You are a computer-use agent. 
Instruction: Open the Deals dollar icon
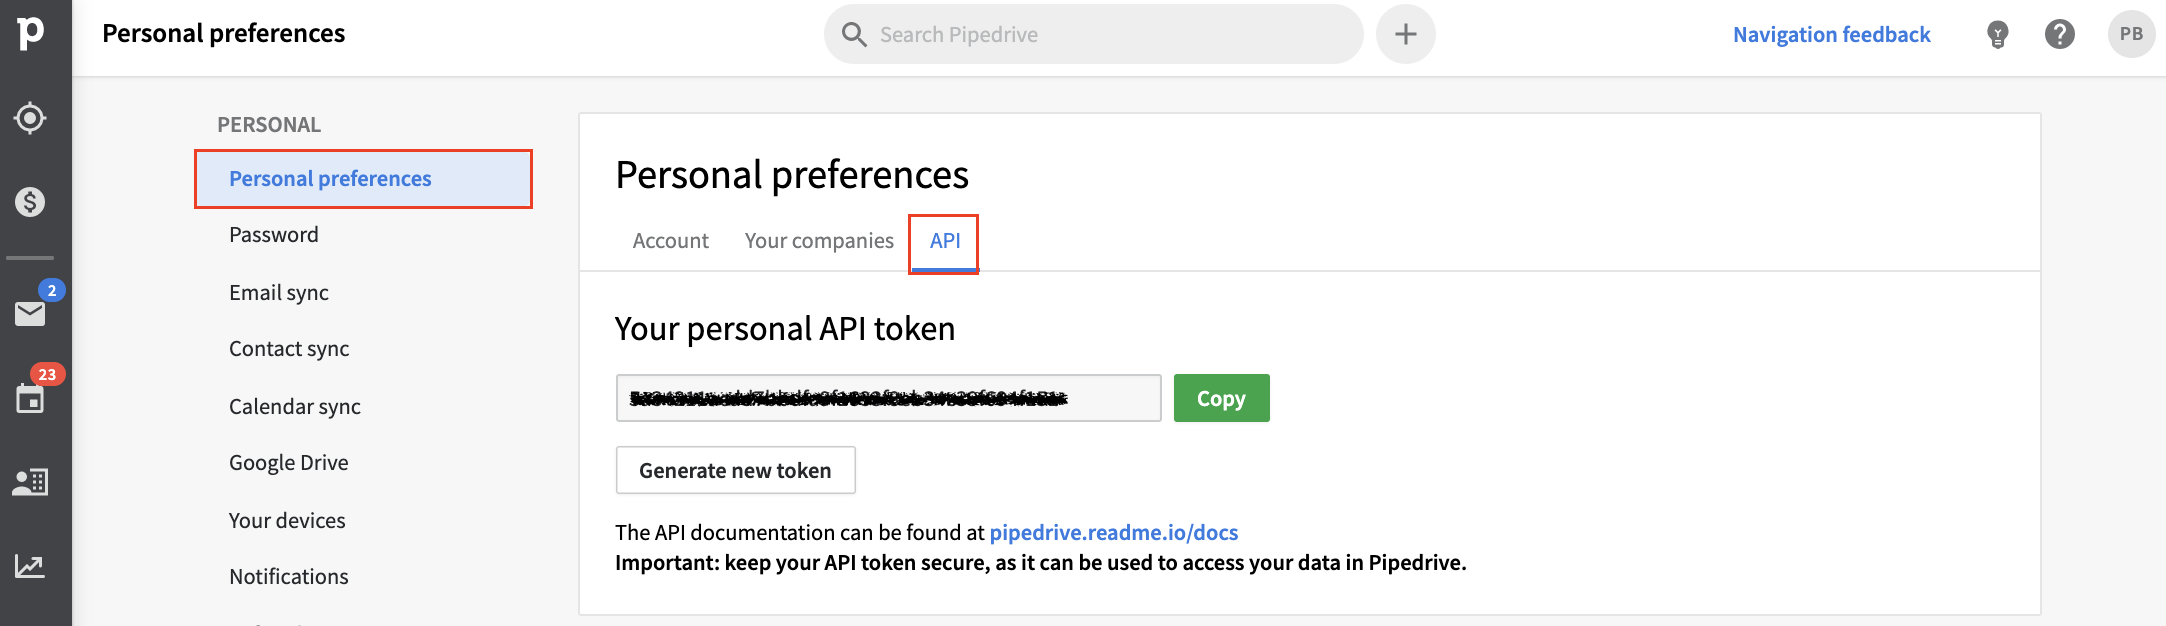pyautogui.click(x=30, y=202)
